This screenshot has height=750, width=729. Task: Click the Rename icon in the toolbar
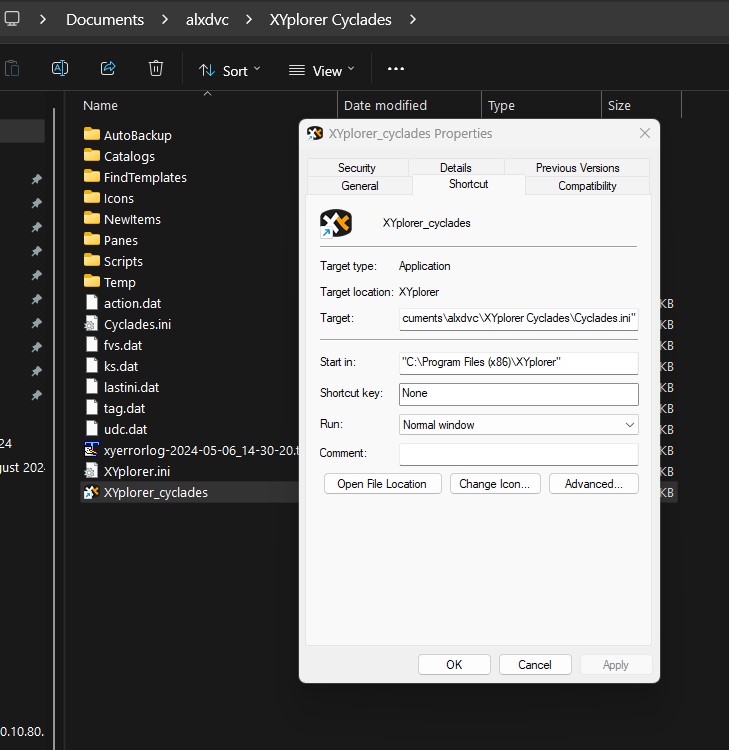pos(60,69)
